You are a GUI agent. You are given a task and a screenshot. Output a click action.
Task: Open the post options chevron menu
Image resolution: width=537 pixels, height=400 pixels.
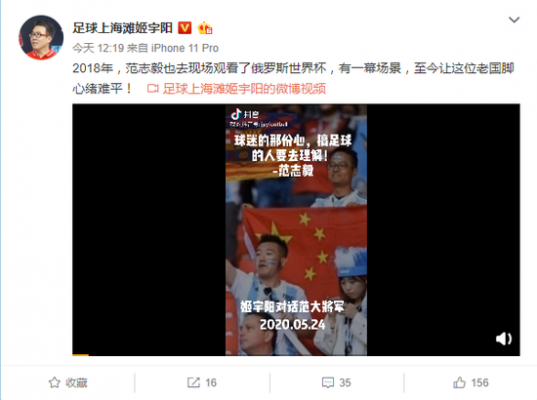[514, 20]
